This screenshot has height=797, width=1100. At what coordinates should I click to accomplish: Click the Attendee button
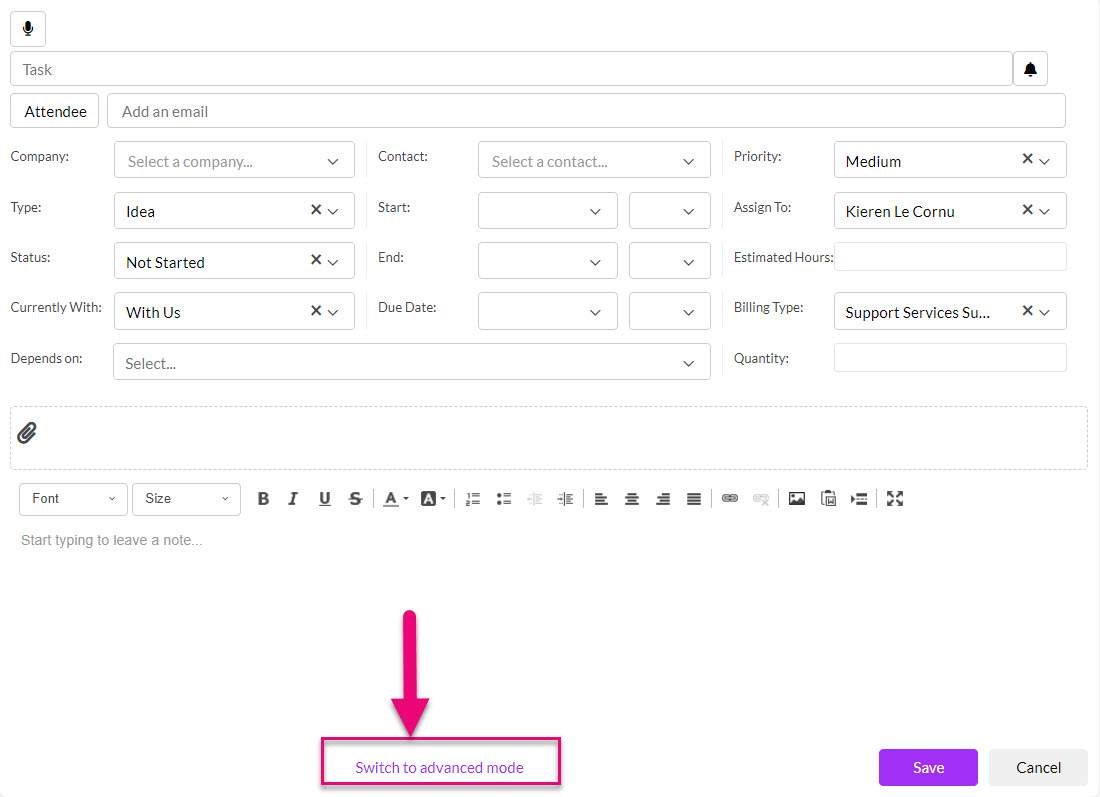[55, 111]
